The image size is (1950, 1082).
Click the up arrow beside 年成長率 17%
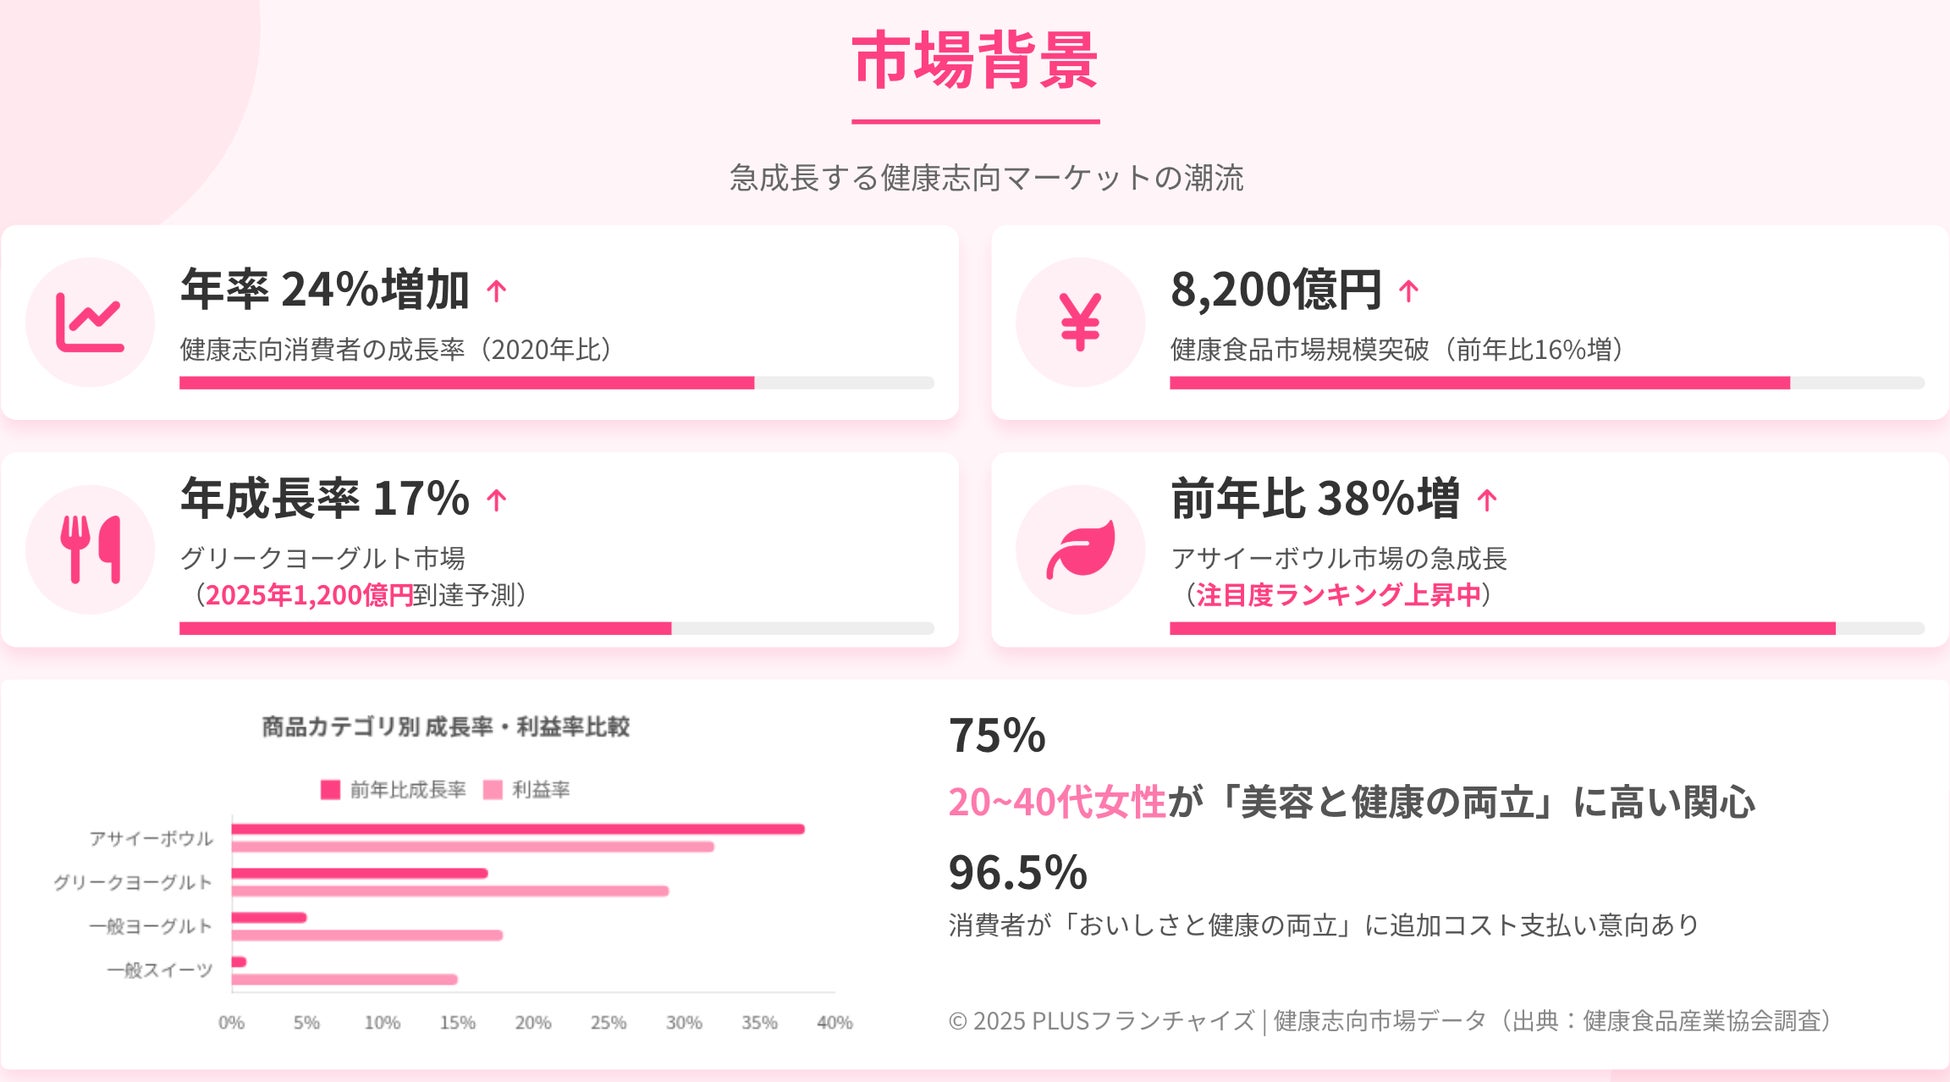[x=497, y=499]
